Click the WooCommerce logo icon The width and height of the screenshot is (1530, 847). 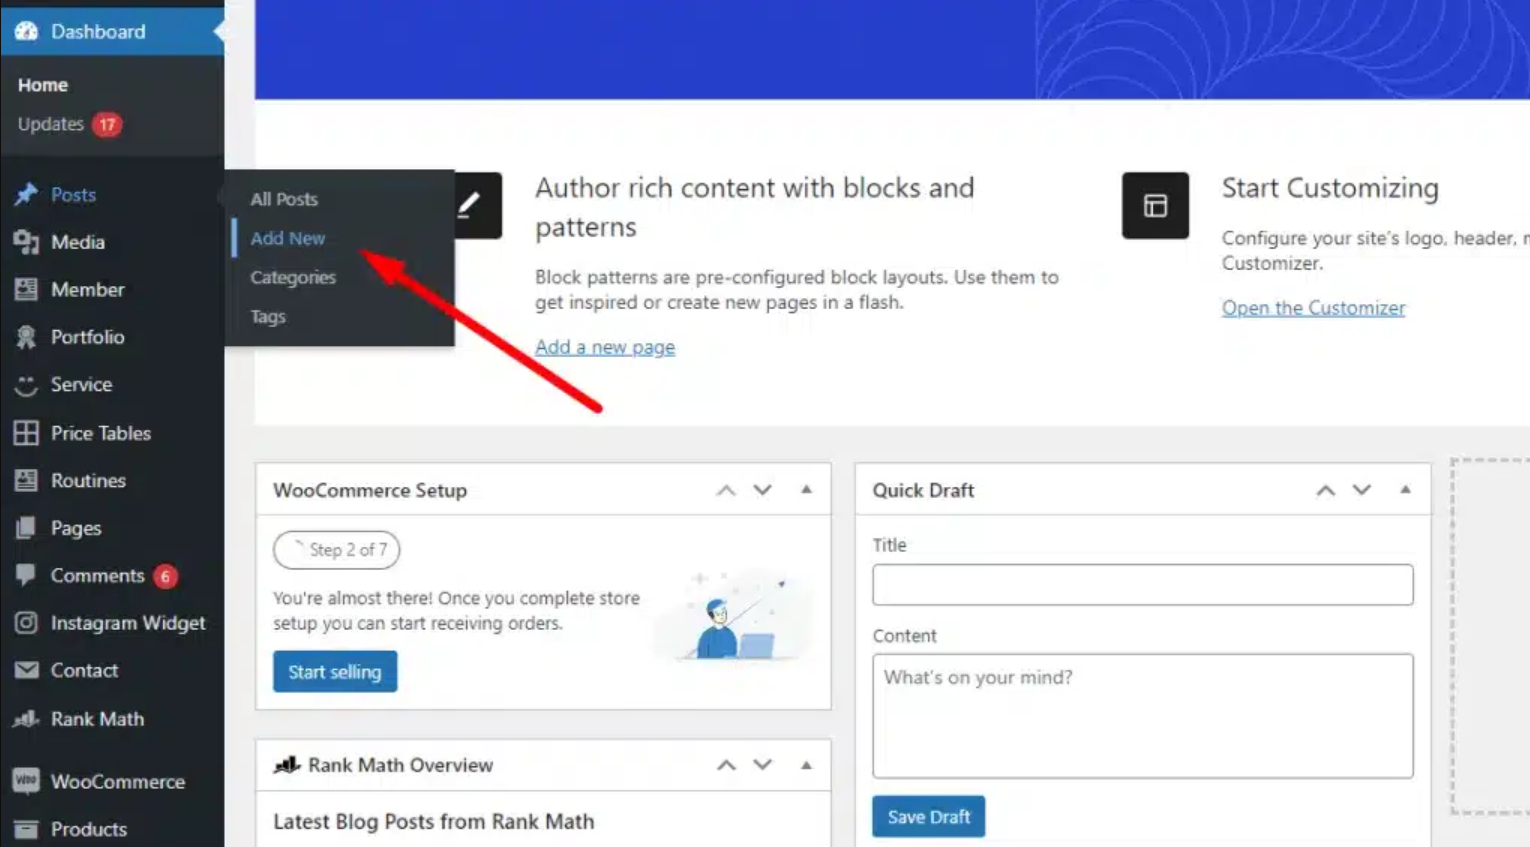click(x=26, y=781)
